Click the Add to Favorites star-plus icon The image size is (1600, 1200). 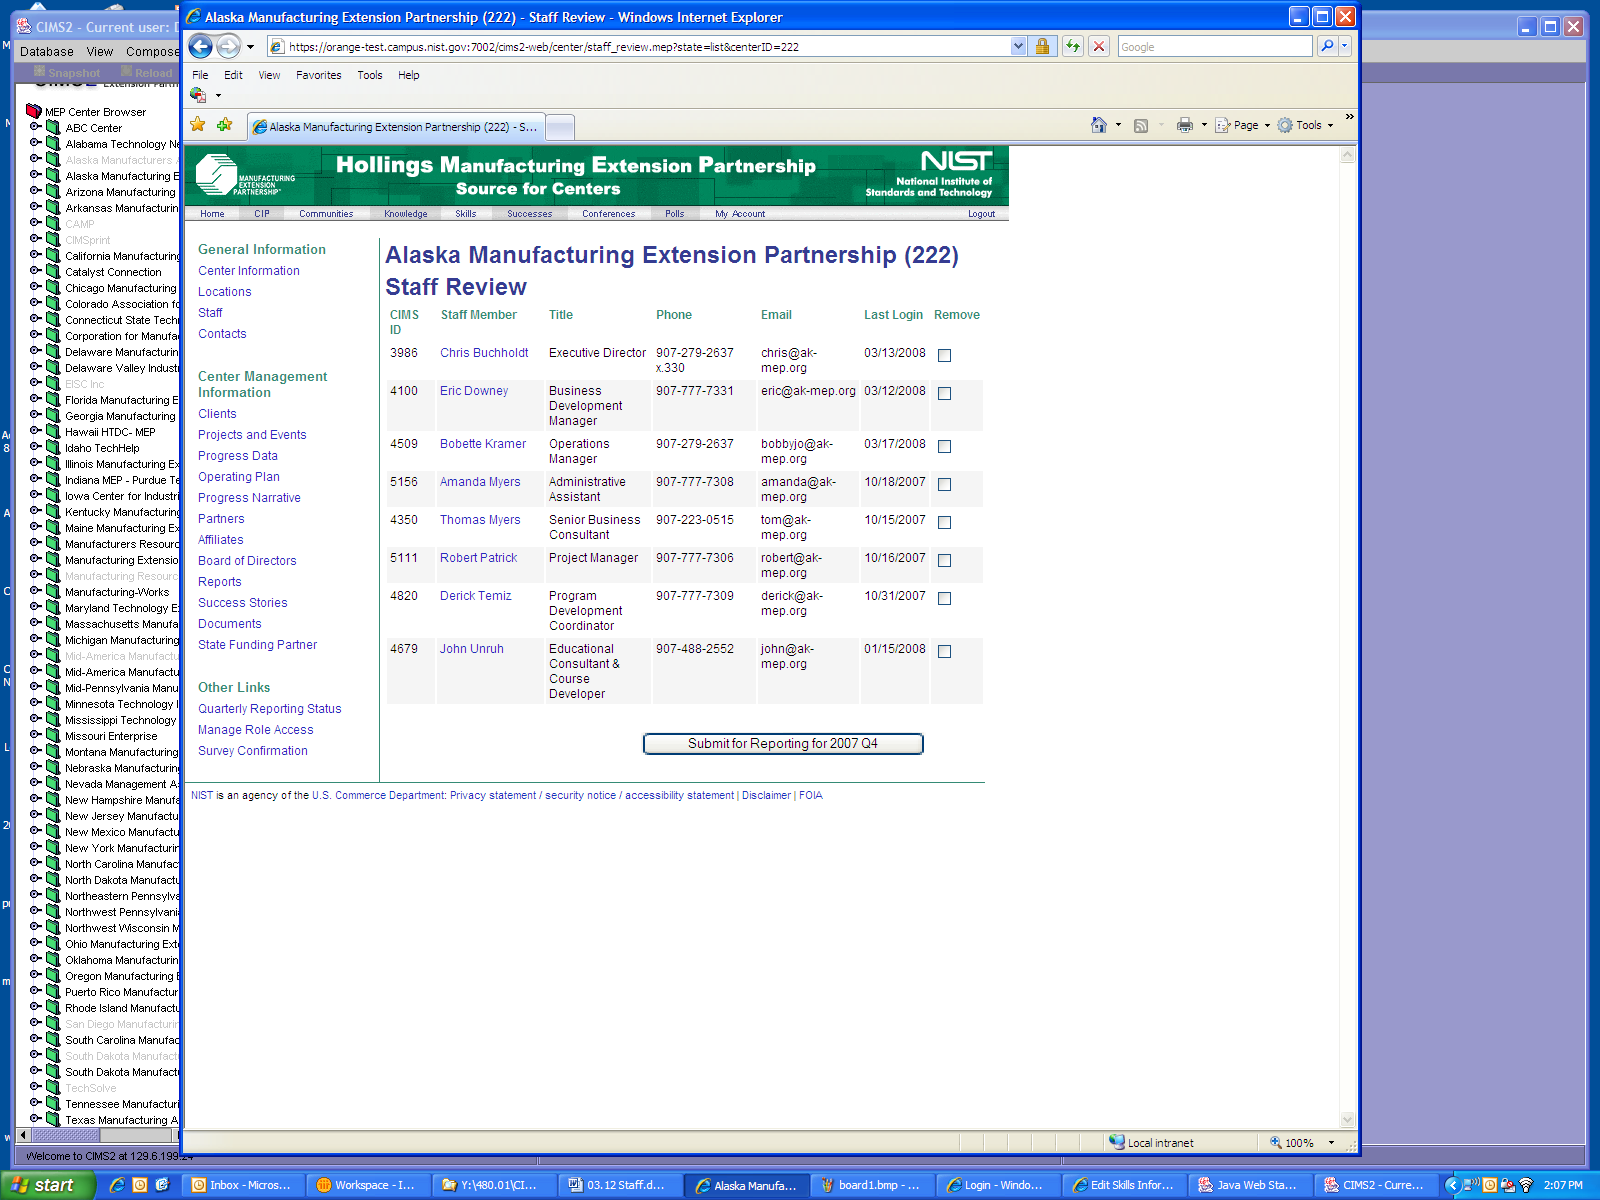pos(224,125)
